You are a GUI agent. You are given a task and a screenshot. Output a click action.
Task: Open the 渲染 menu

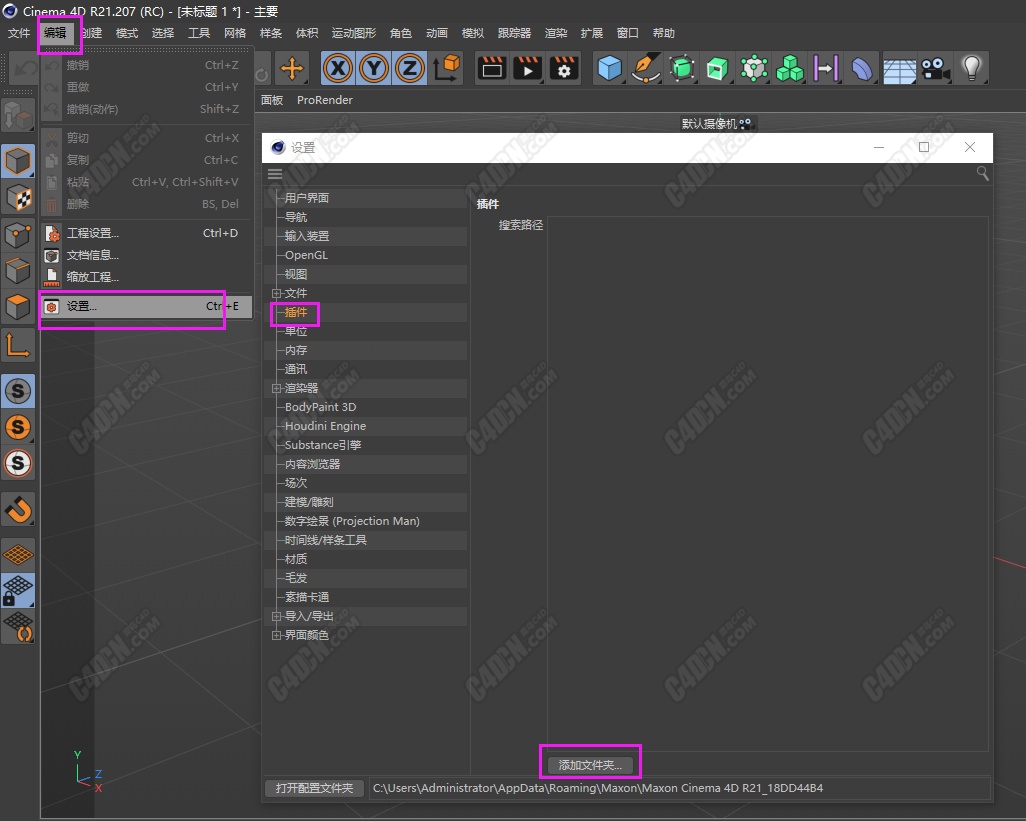coord(556,33)
